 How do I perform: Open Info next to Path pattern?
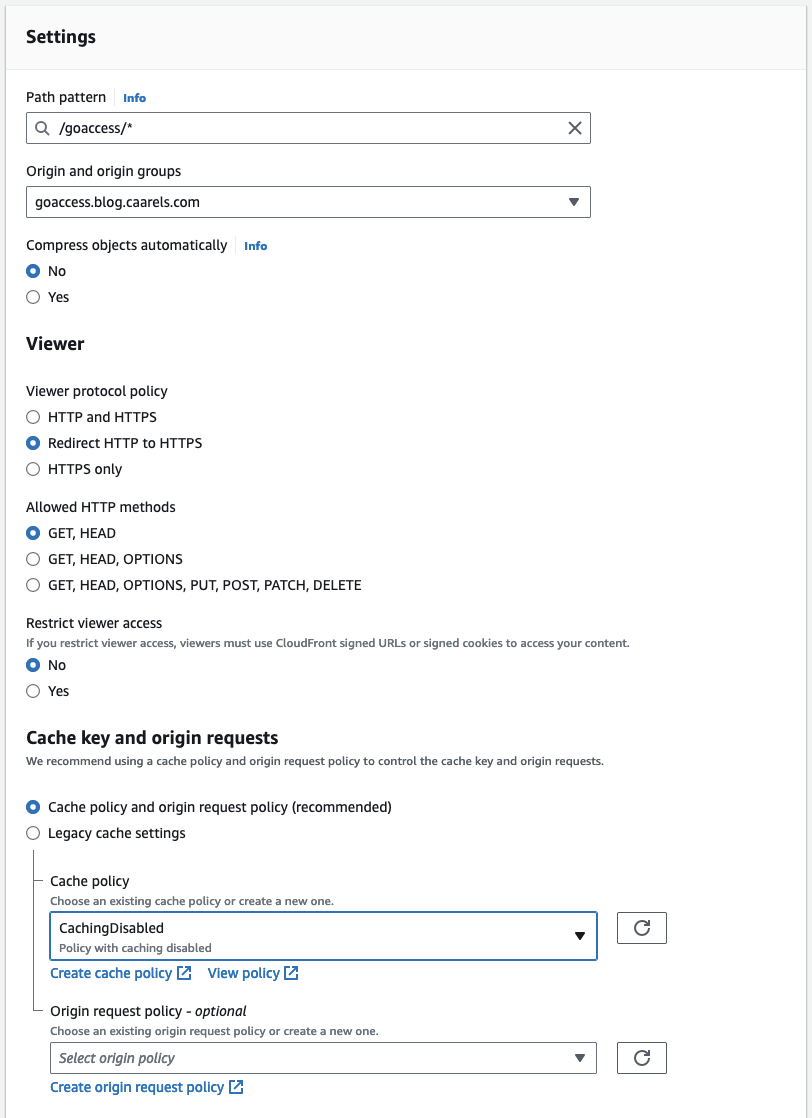(134, 98)
